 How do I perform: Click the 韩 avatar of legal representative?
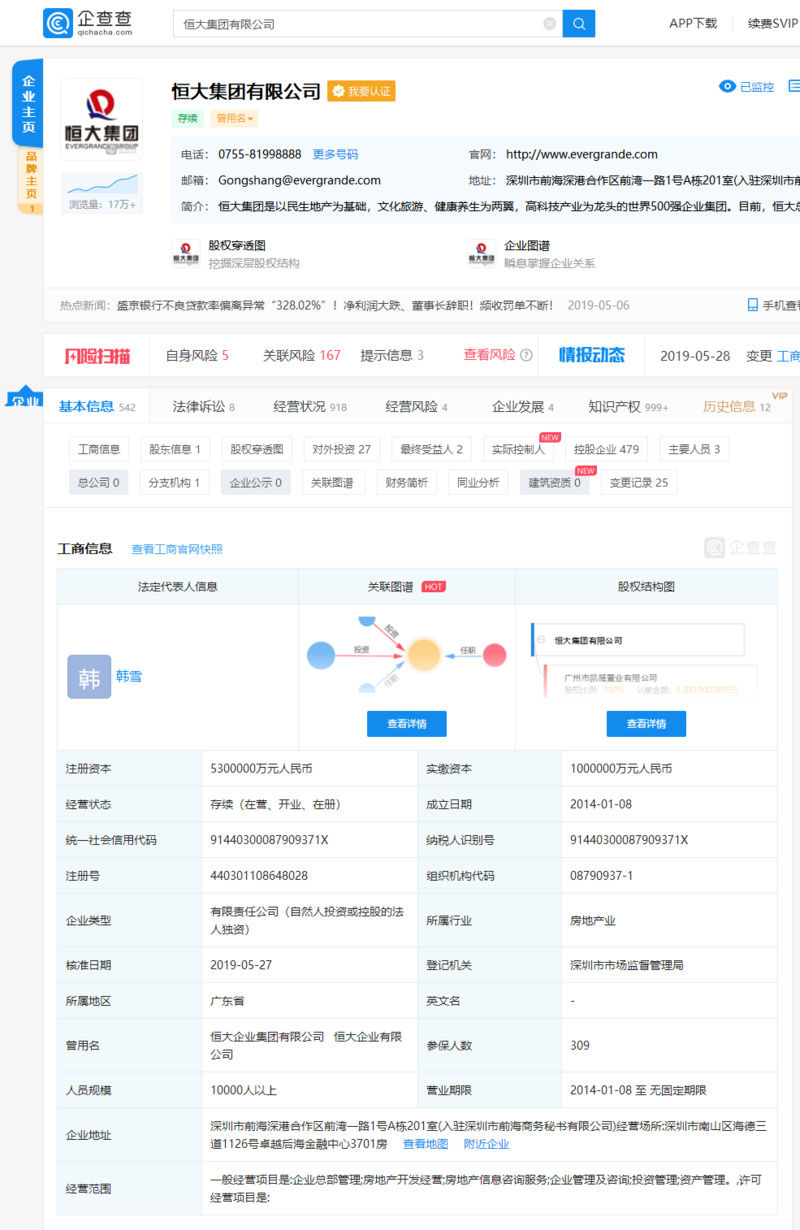coord(89,677)
